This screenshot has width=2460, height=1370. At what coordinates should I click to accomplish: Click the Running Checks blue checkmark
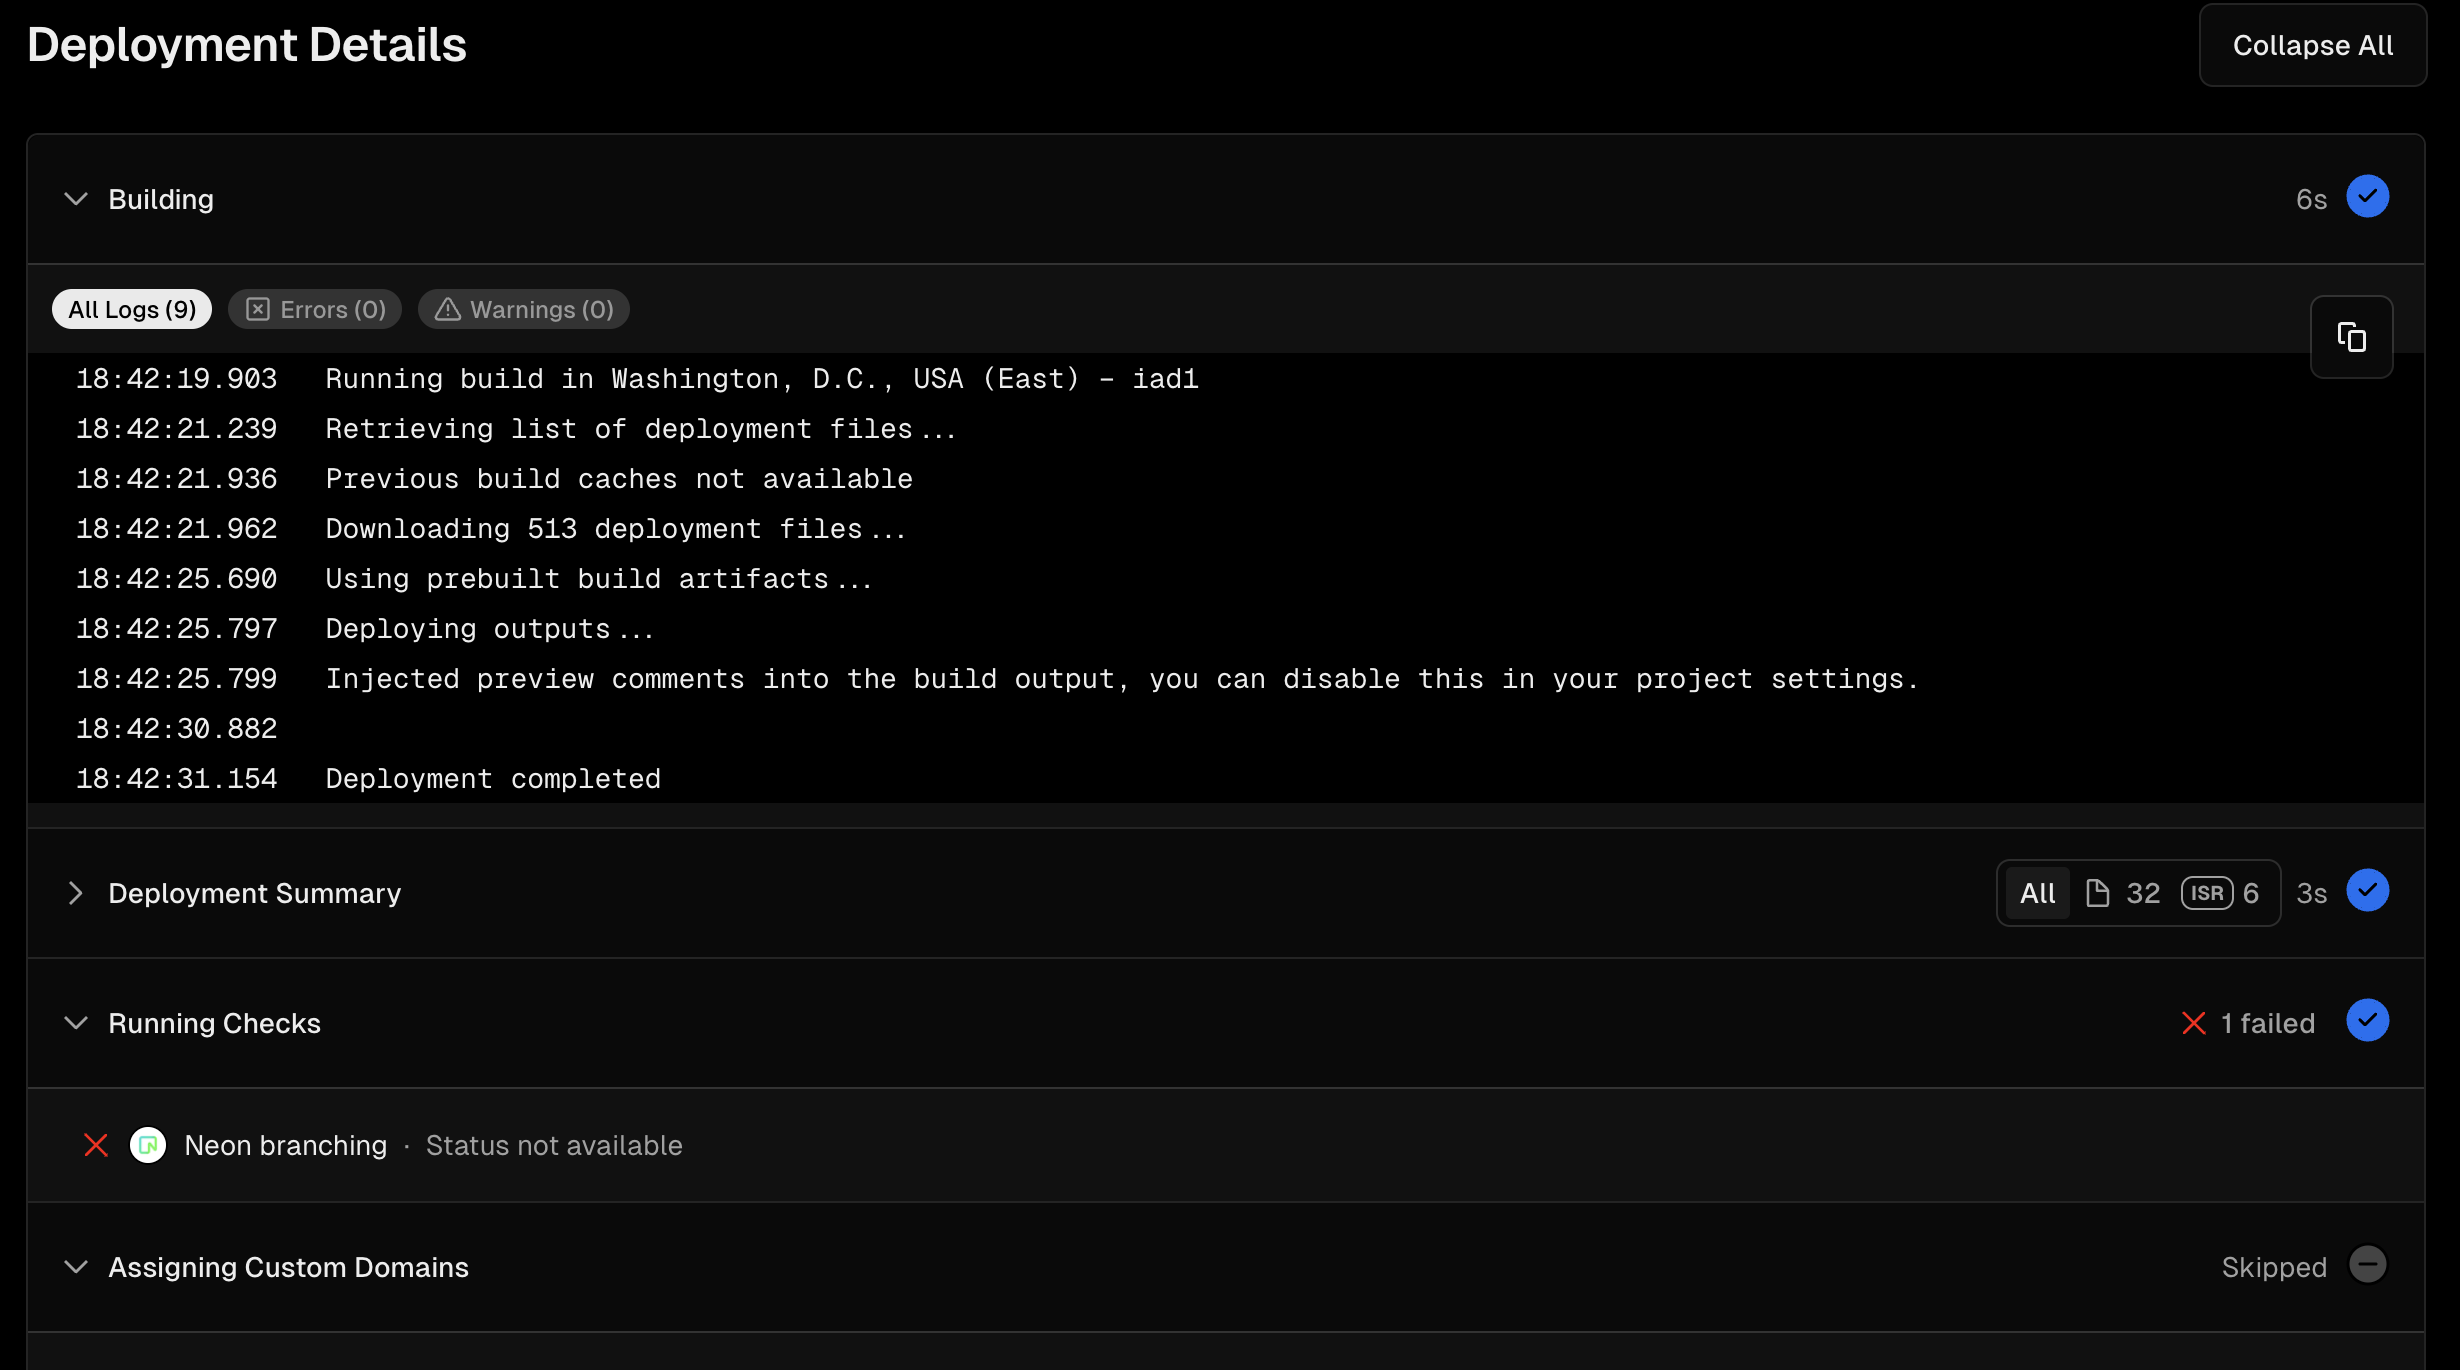tap(2367, 1021)
